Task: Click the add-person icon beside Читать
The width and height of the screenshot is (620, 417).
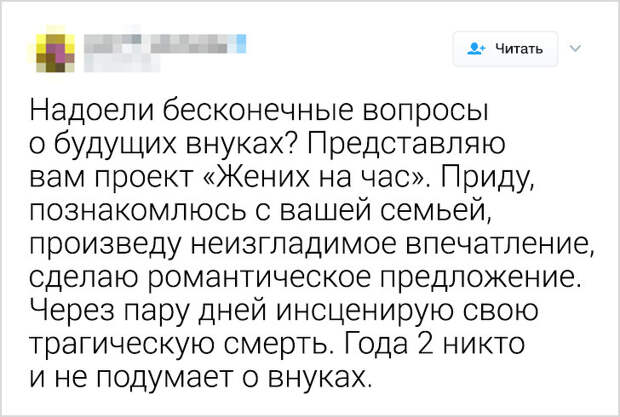Action: (x=476, y=49)
